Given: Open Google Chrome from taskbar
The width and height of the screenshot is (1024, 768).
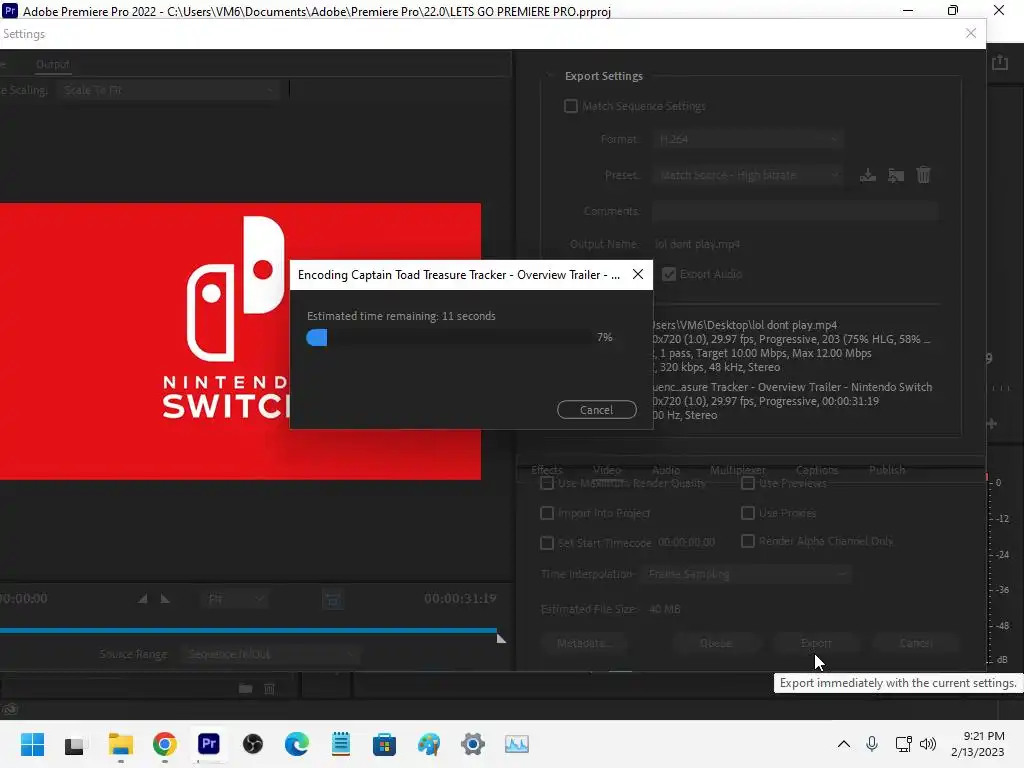Looking at the screenshot, I should (x=165, y=744).
